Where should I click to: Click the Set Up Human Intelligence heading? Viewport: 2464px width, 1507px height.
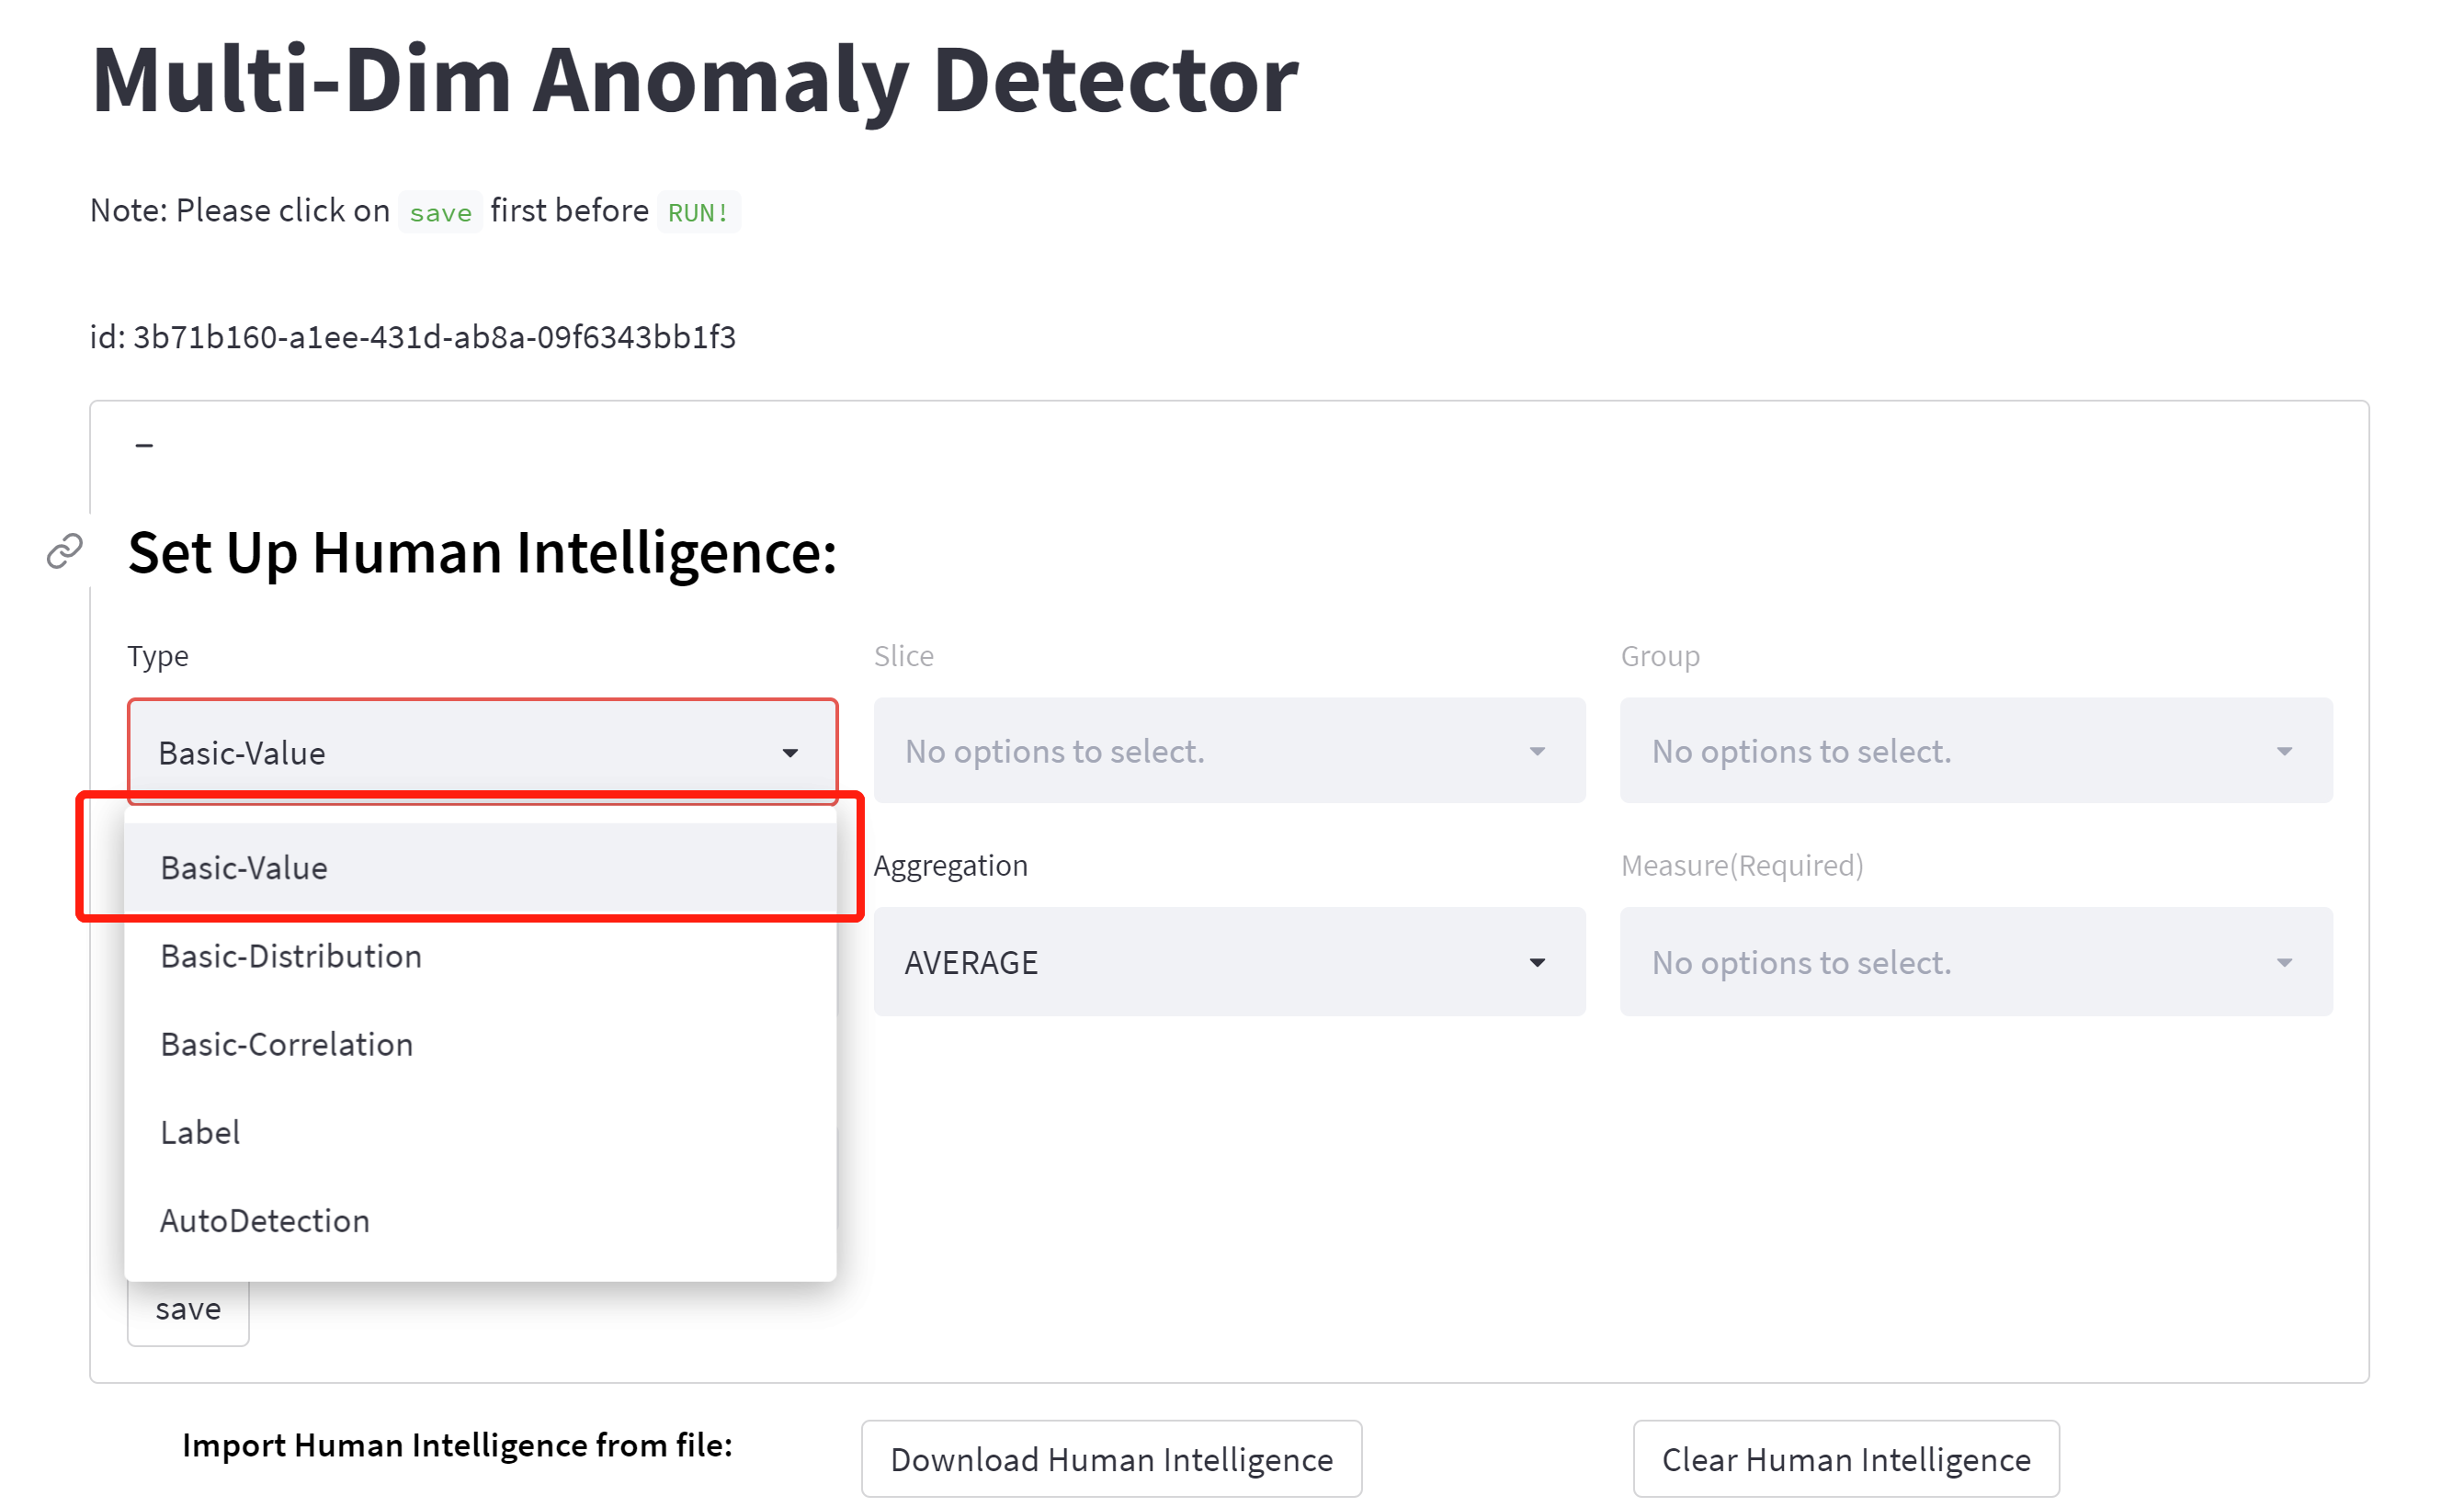483,553
